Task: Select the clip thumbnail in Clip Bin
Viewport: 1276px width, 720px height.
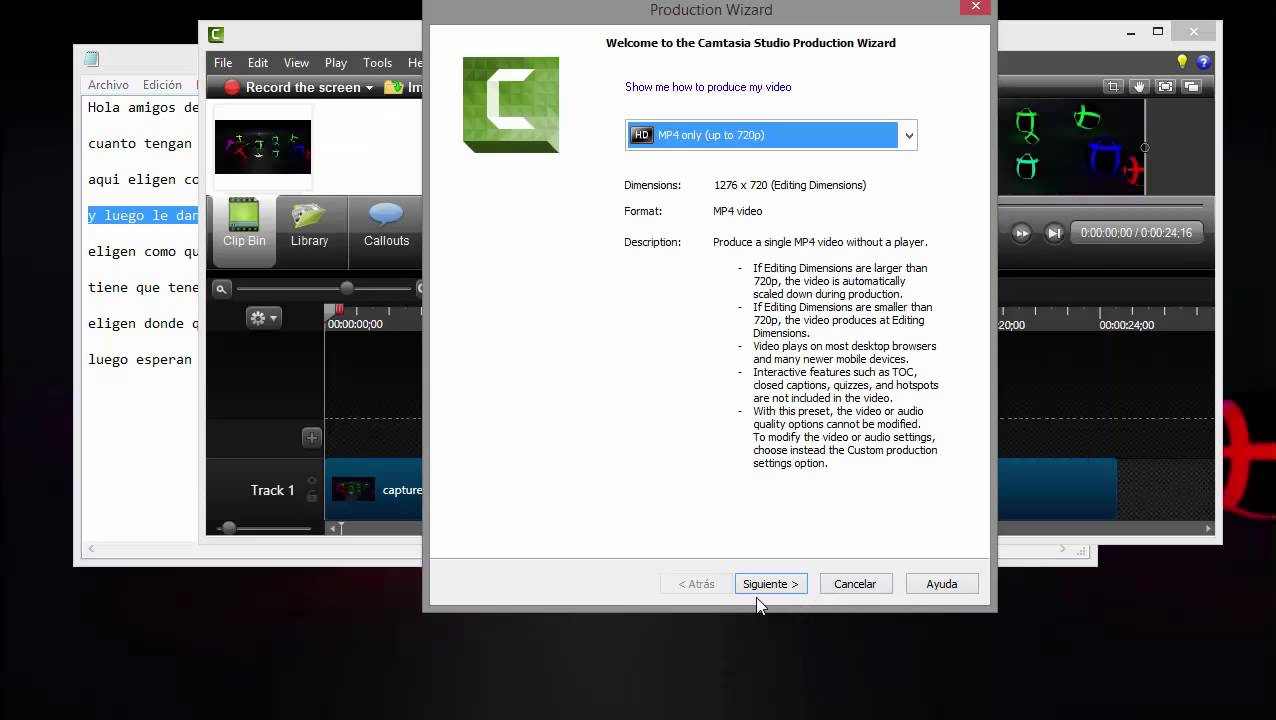Action: click(263, 146)
